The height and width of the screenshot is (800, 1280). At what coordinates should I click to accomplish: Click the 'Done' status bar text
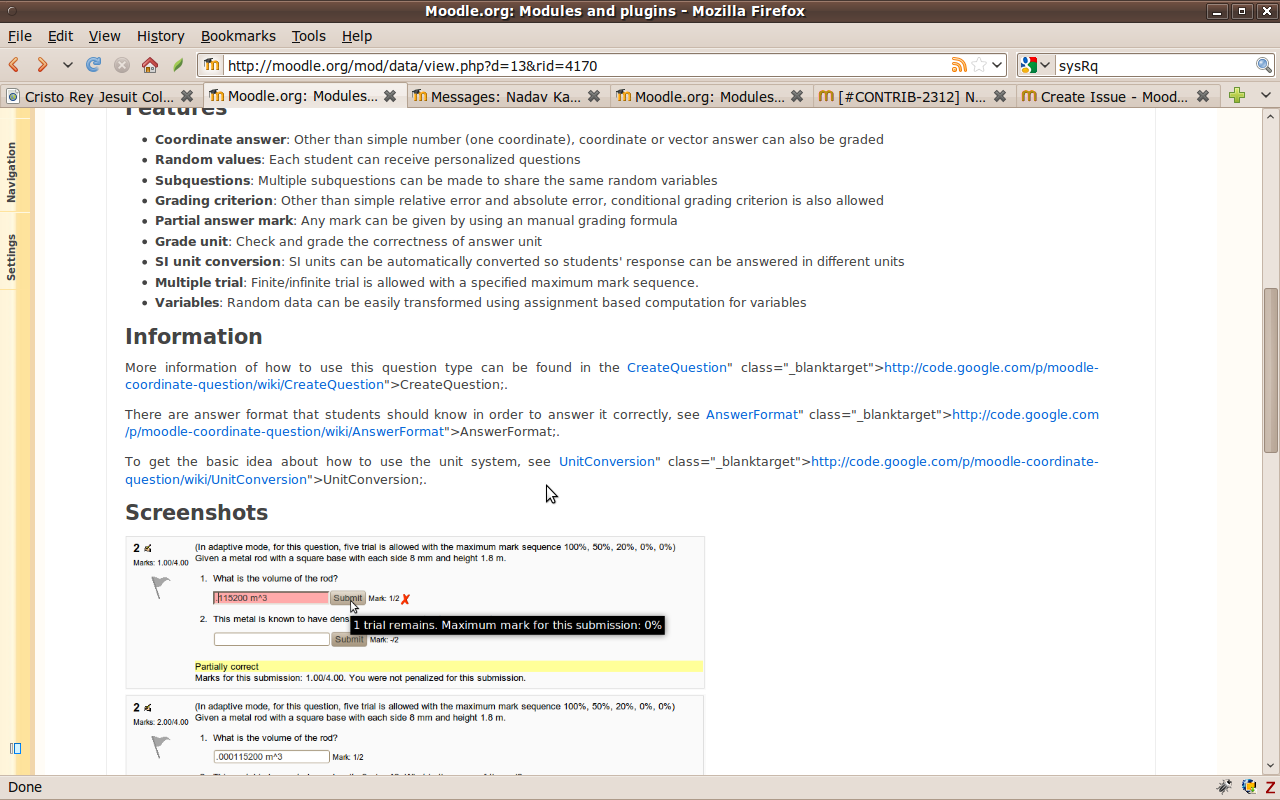coord(25,787)
